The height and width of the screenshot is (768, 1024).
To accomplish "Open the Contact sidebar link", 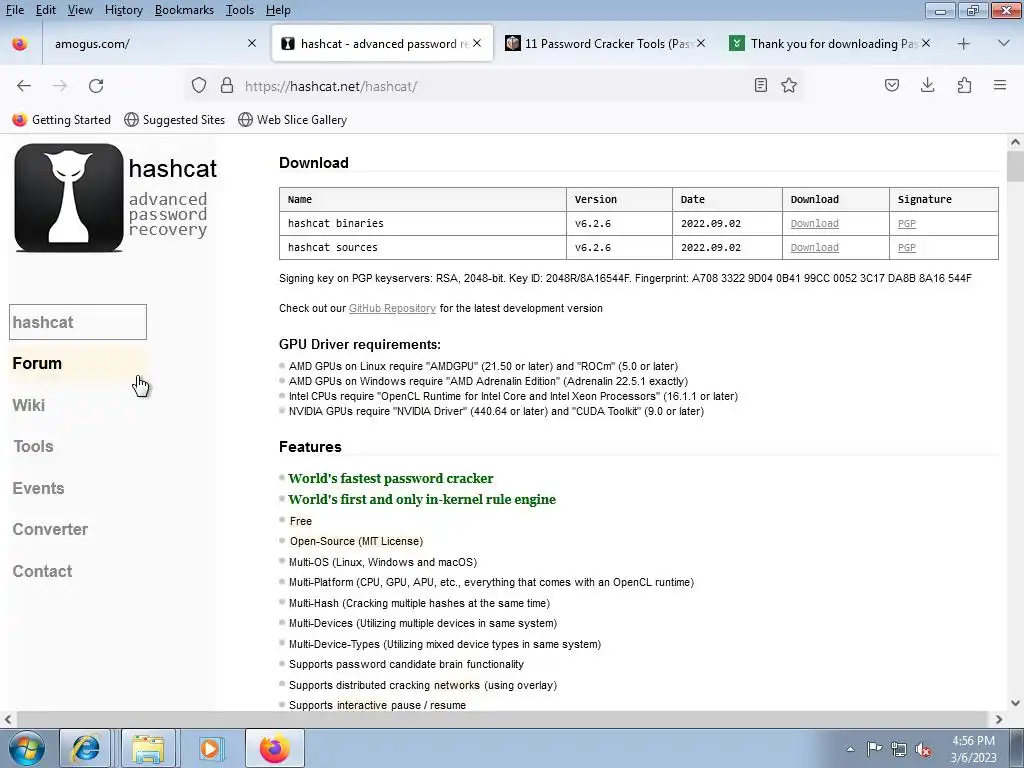I will pyautogui.click(x=42, y=571).
